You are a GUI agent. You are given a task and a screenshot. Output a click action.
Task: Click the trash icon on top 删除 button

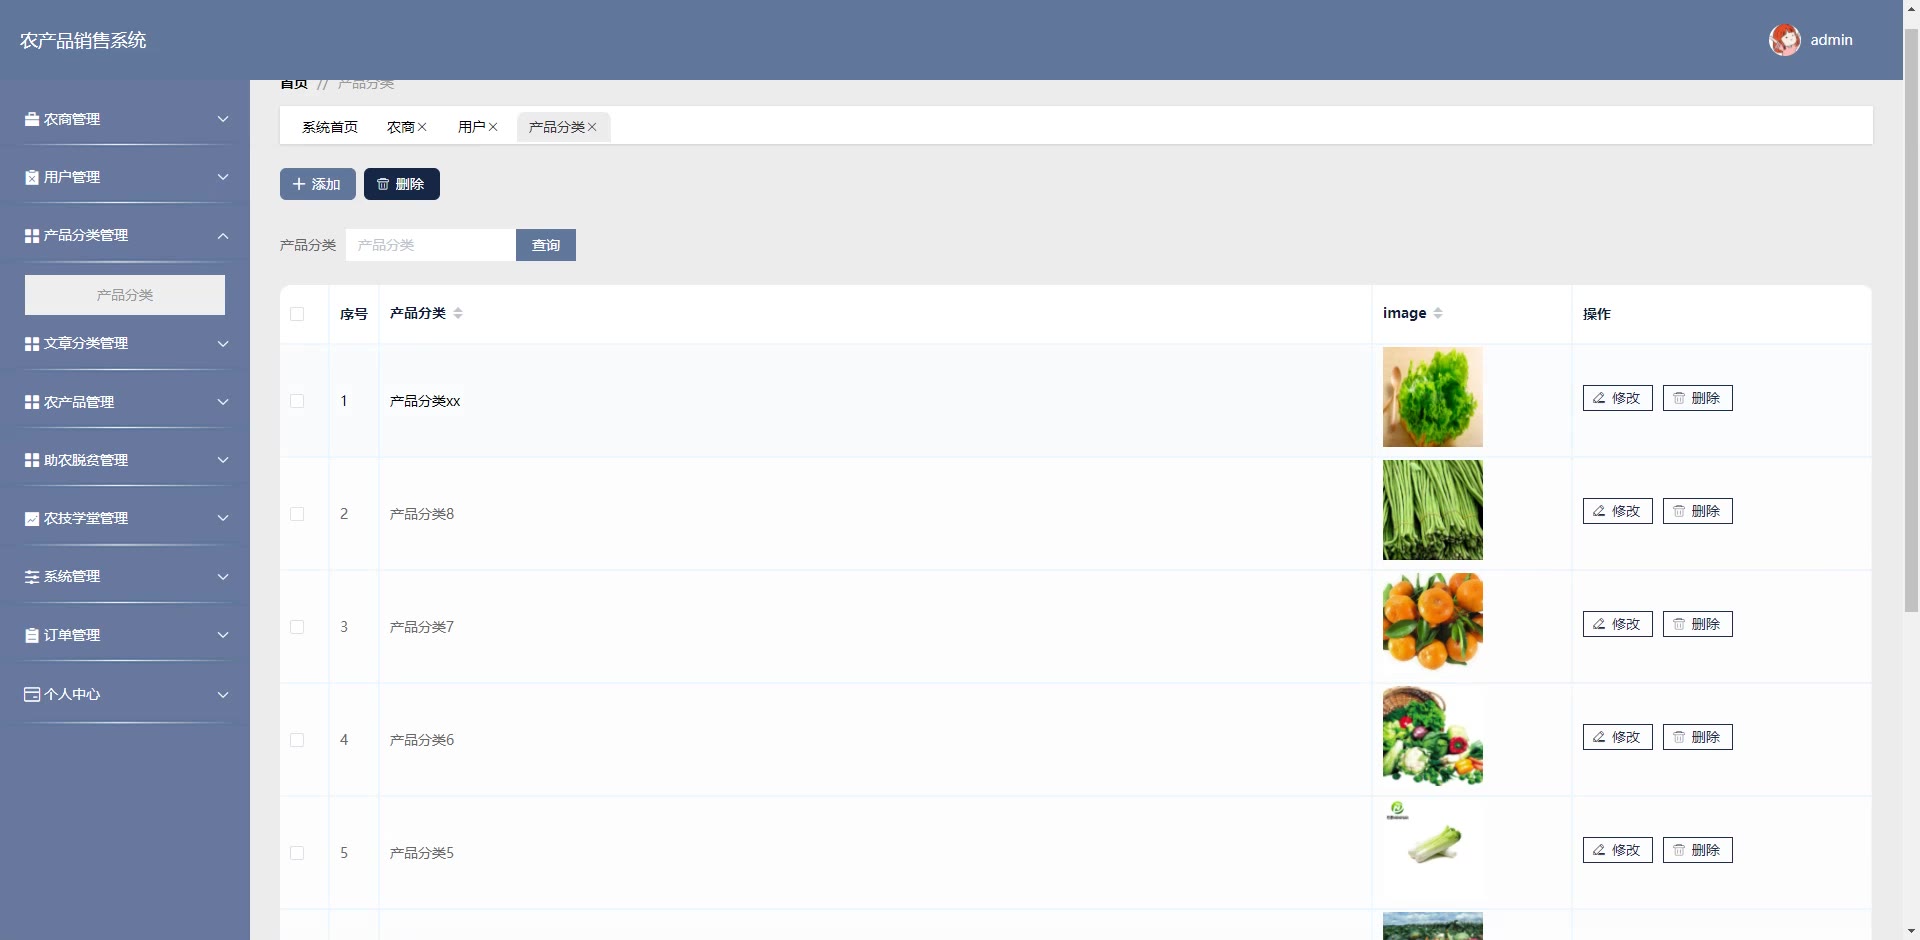[383, 184]
